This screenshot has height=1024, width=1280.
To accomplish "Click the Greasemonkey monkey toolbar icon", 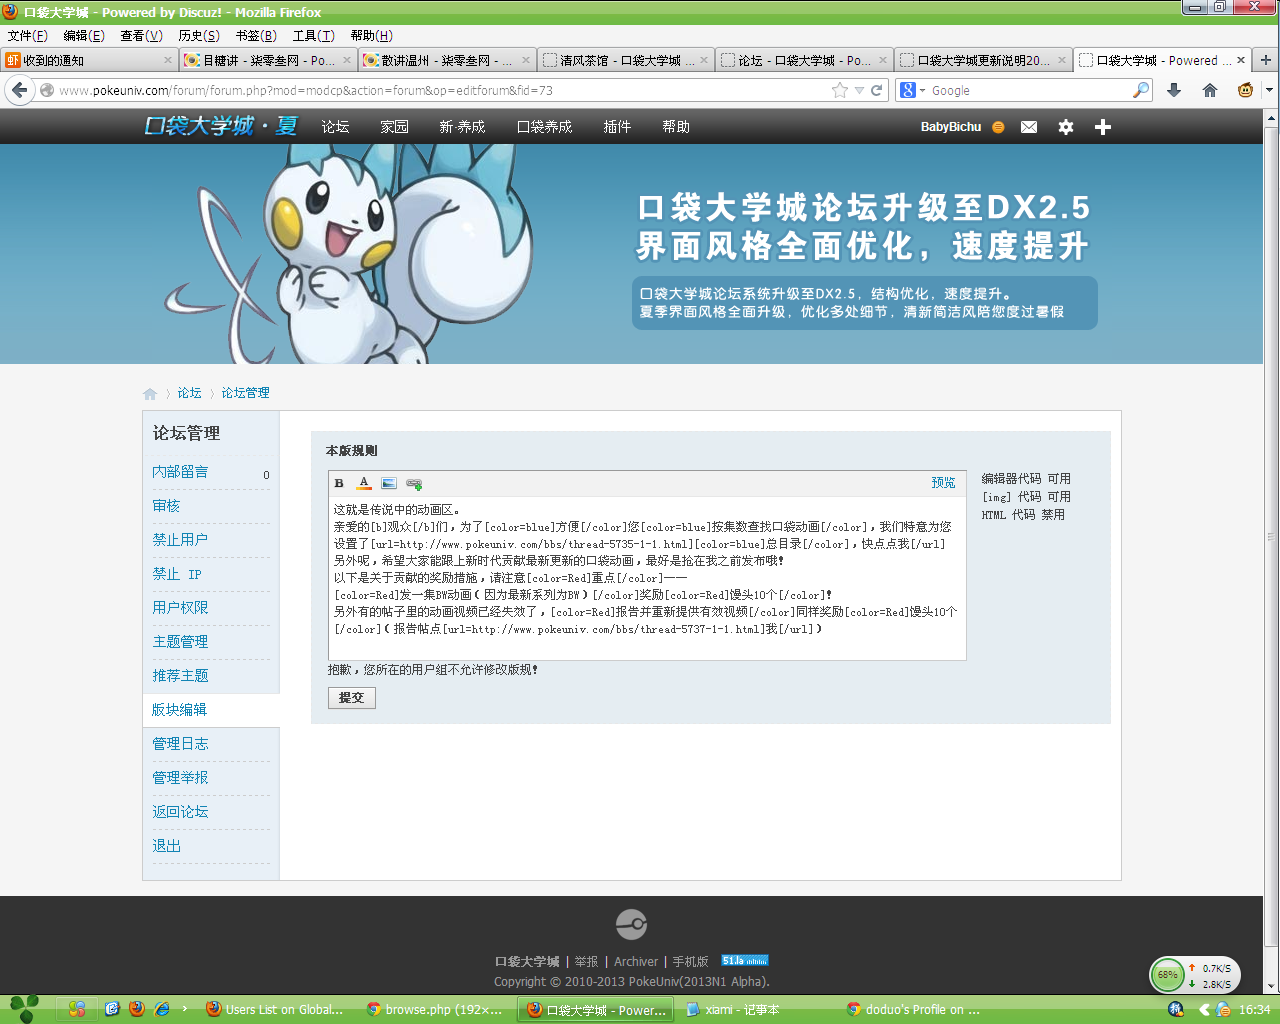I will pos(1245,90).
